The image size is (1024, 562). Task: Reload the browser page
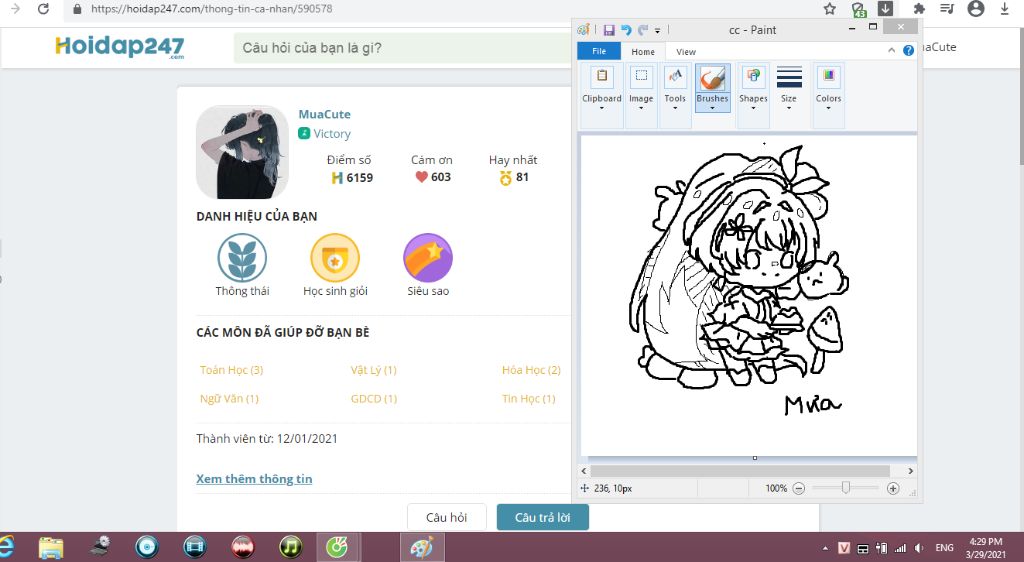click(x=43, y=9)
